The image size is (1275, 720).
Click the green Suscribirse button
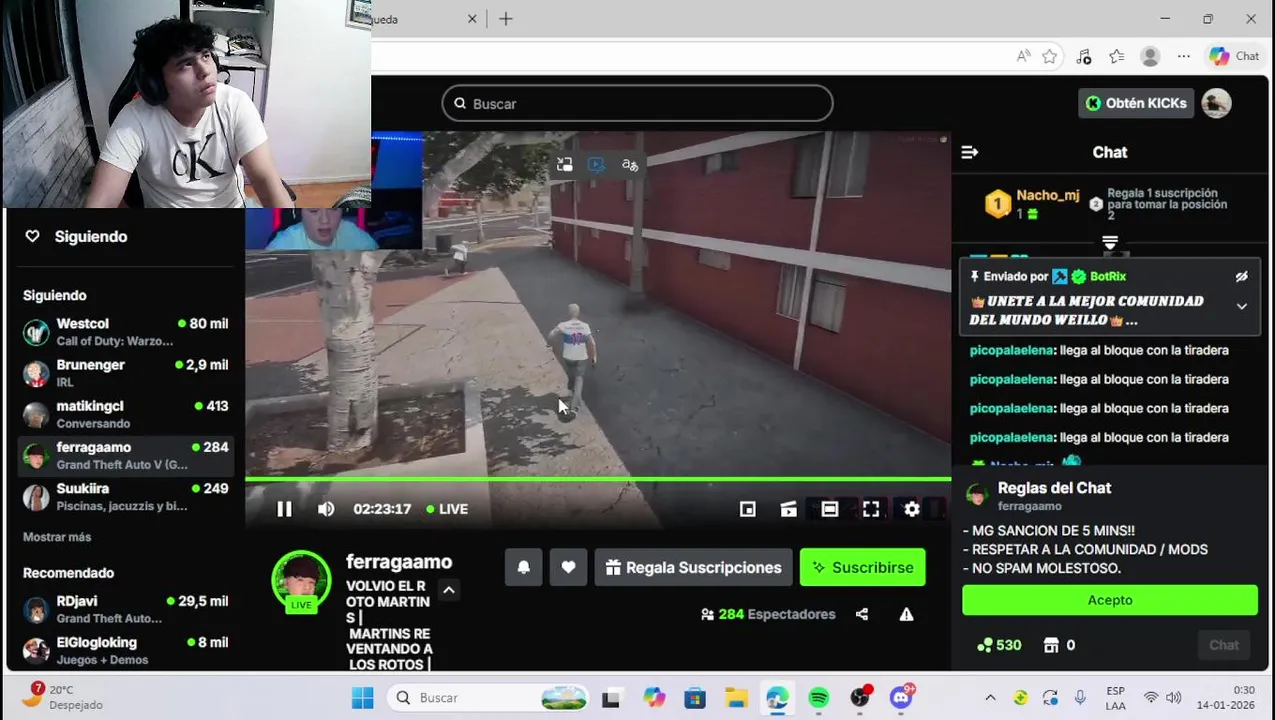pyautogui.click(x=863, y=567)
